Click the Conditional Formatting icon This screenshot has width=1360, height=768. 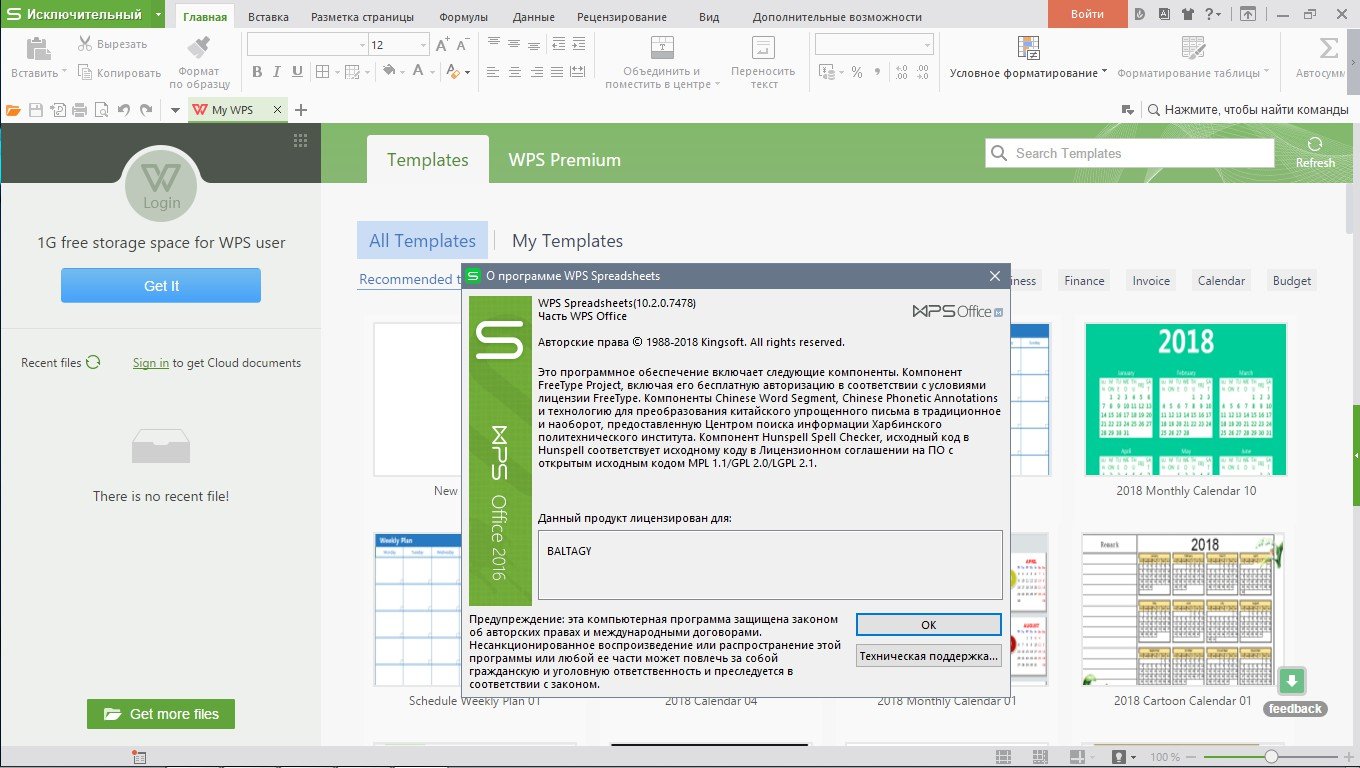point(1028,48)
